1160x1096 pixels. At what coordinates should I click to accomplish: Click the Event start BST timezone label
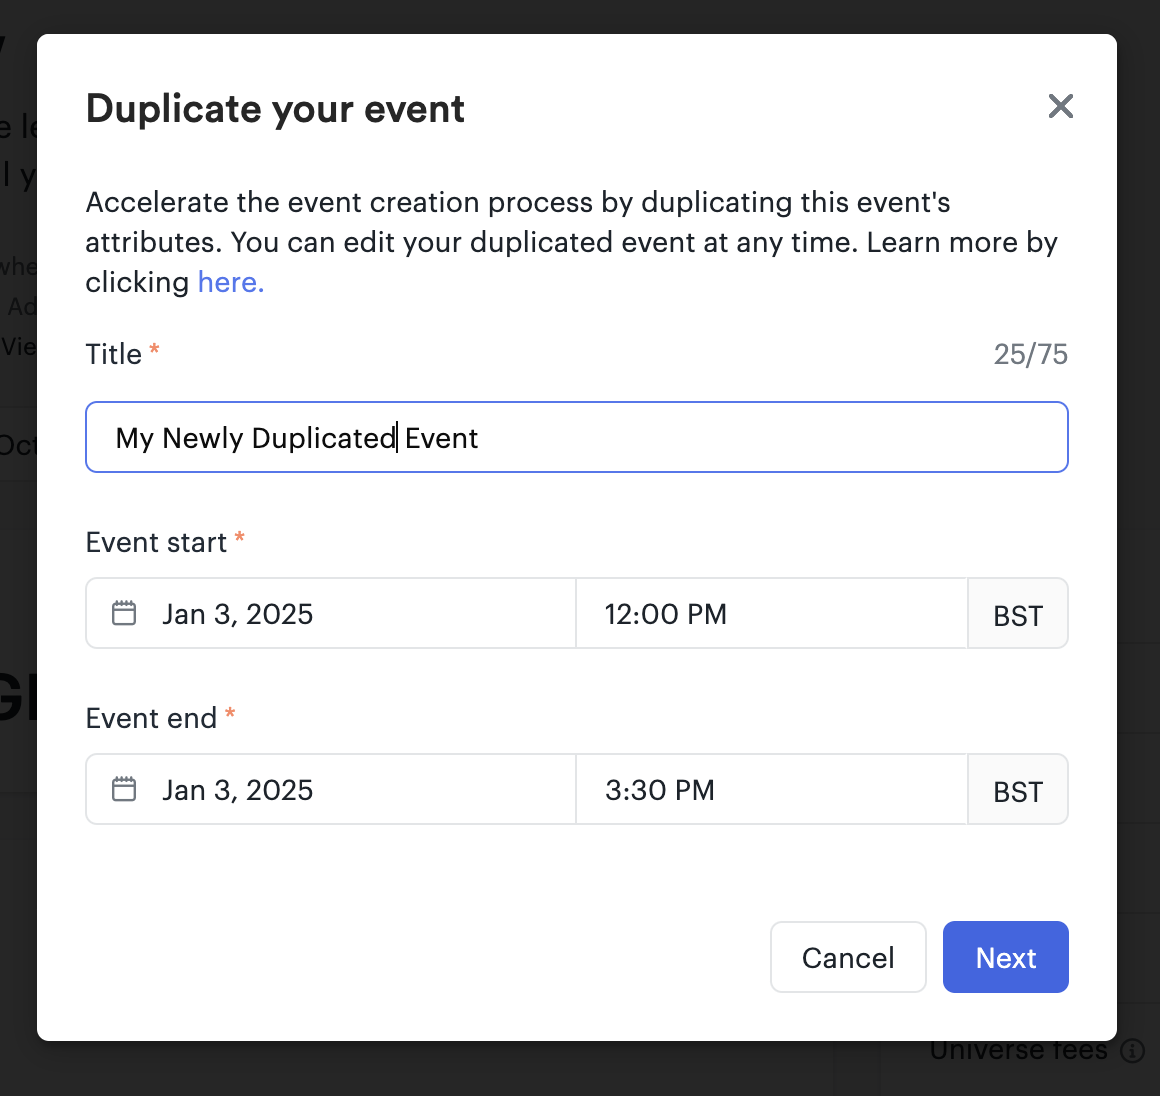[1018, 615]
